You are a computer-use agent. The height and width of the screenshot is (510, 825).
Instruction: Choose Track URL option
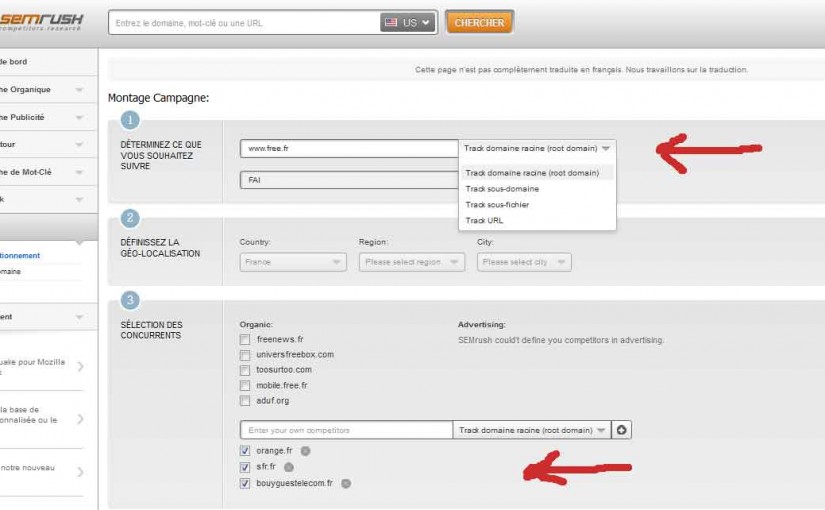coord(484,221)
